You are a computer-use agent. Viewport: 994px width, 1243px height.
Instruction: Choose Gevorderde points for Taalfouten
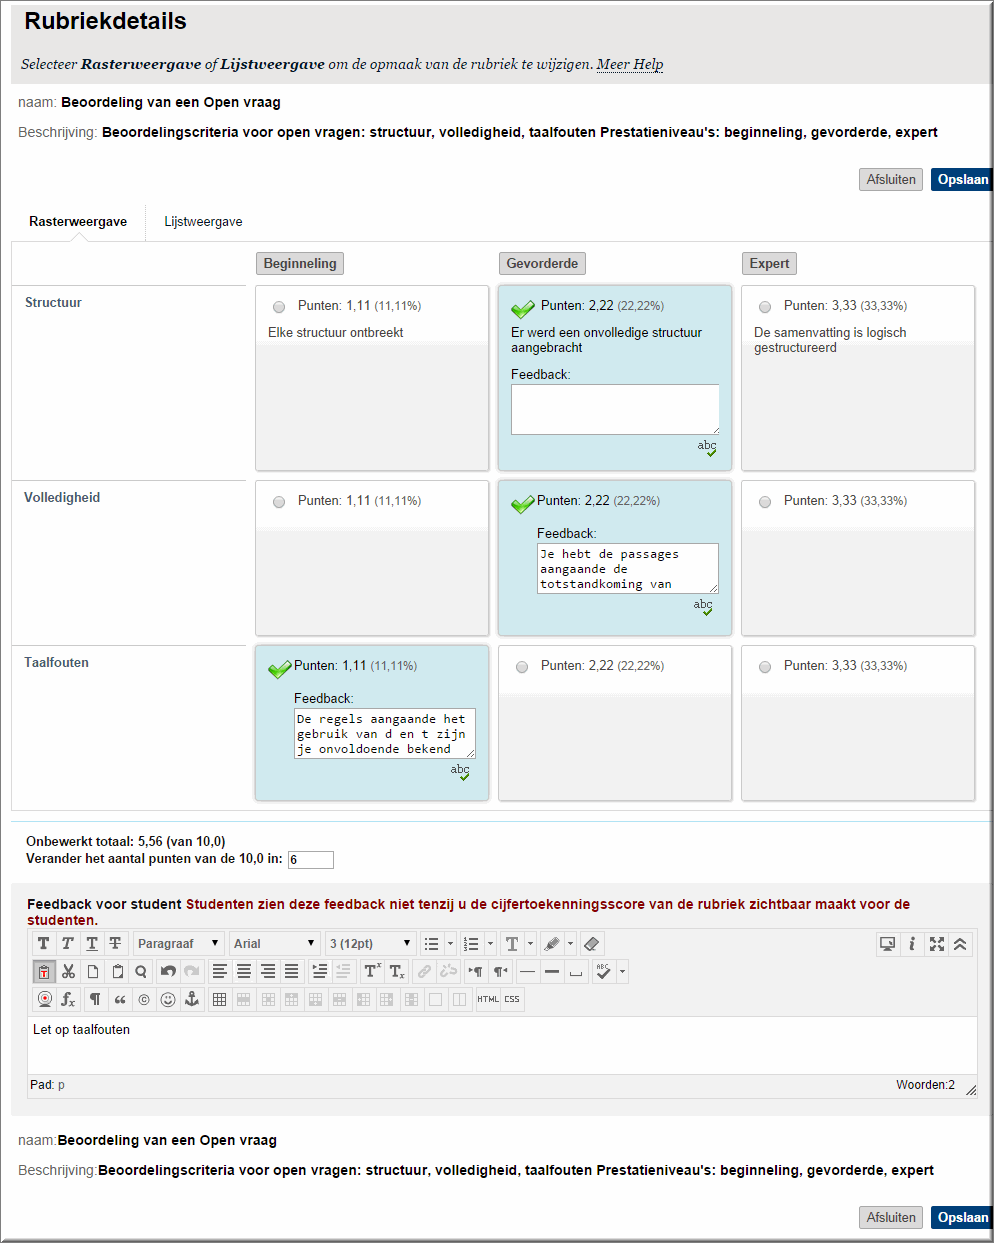tap(522, 667)
